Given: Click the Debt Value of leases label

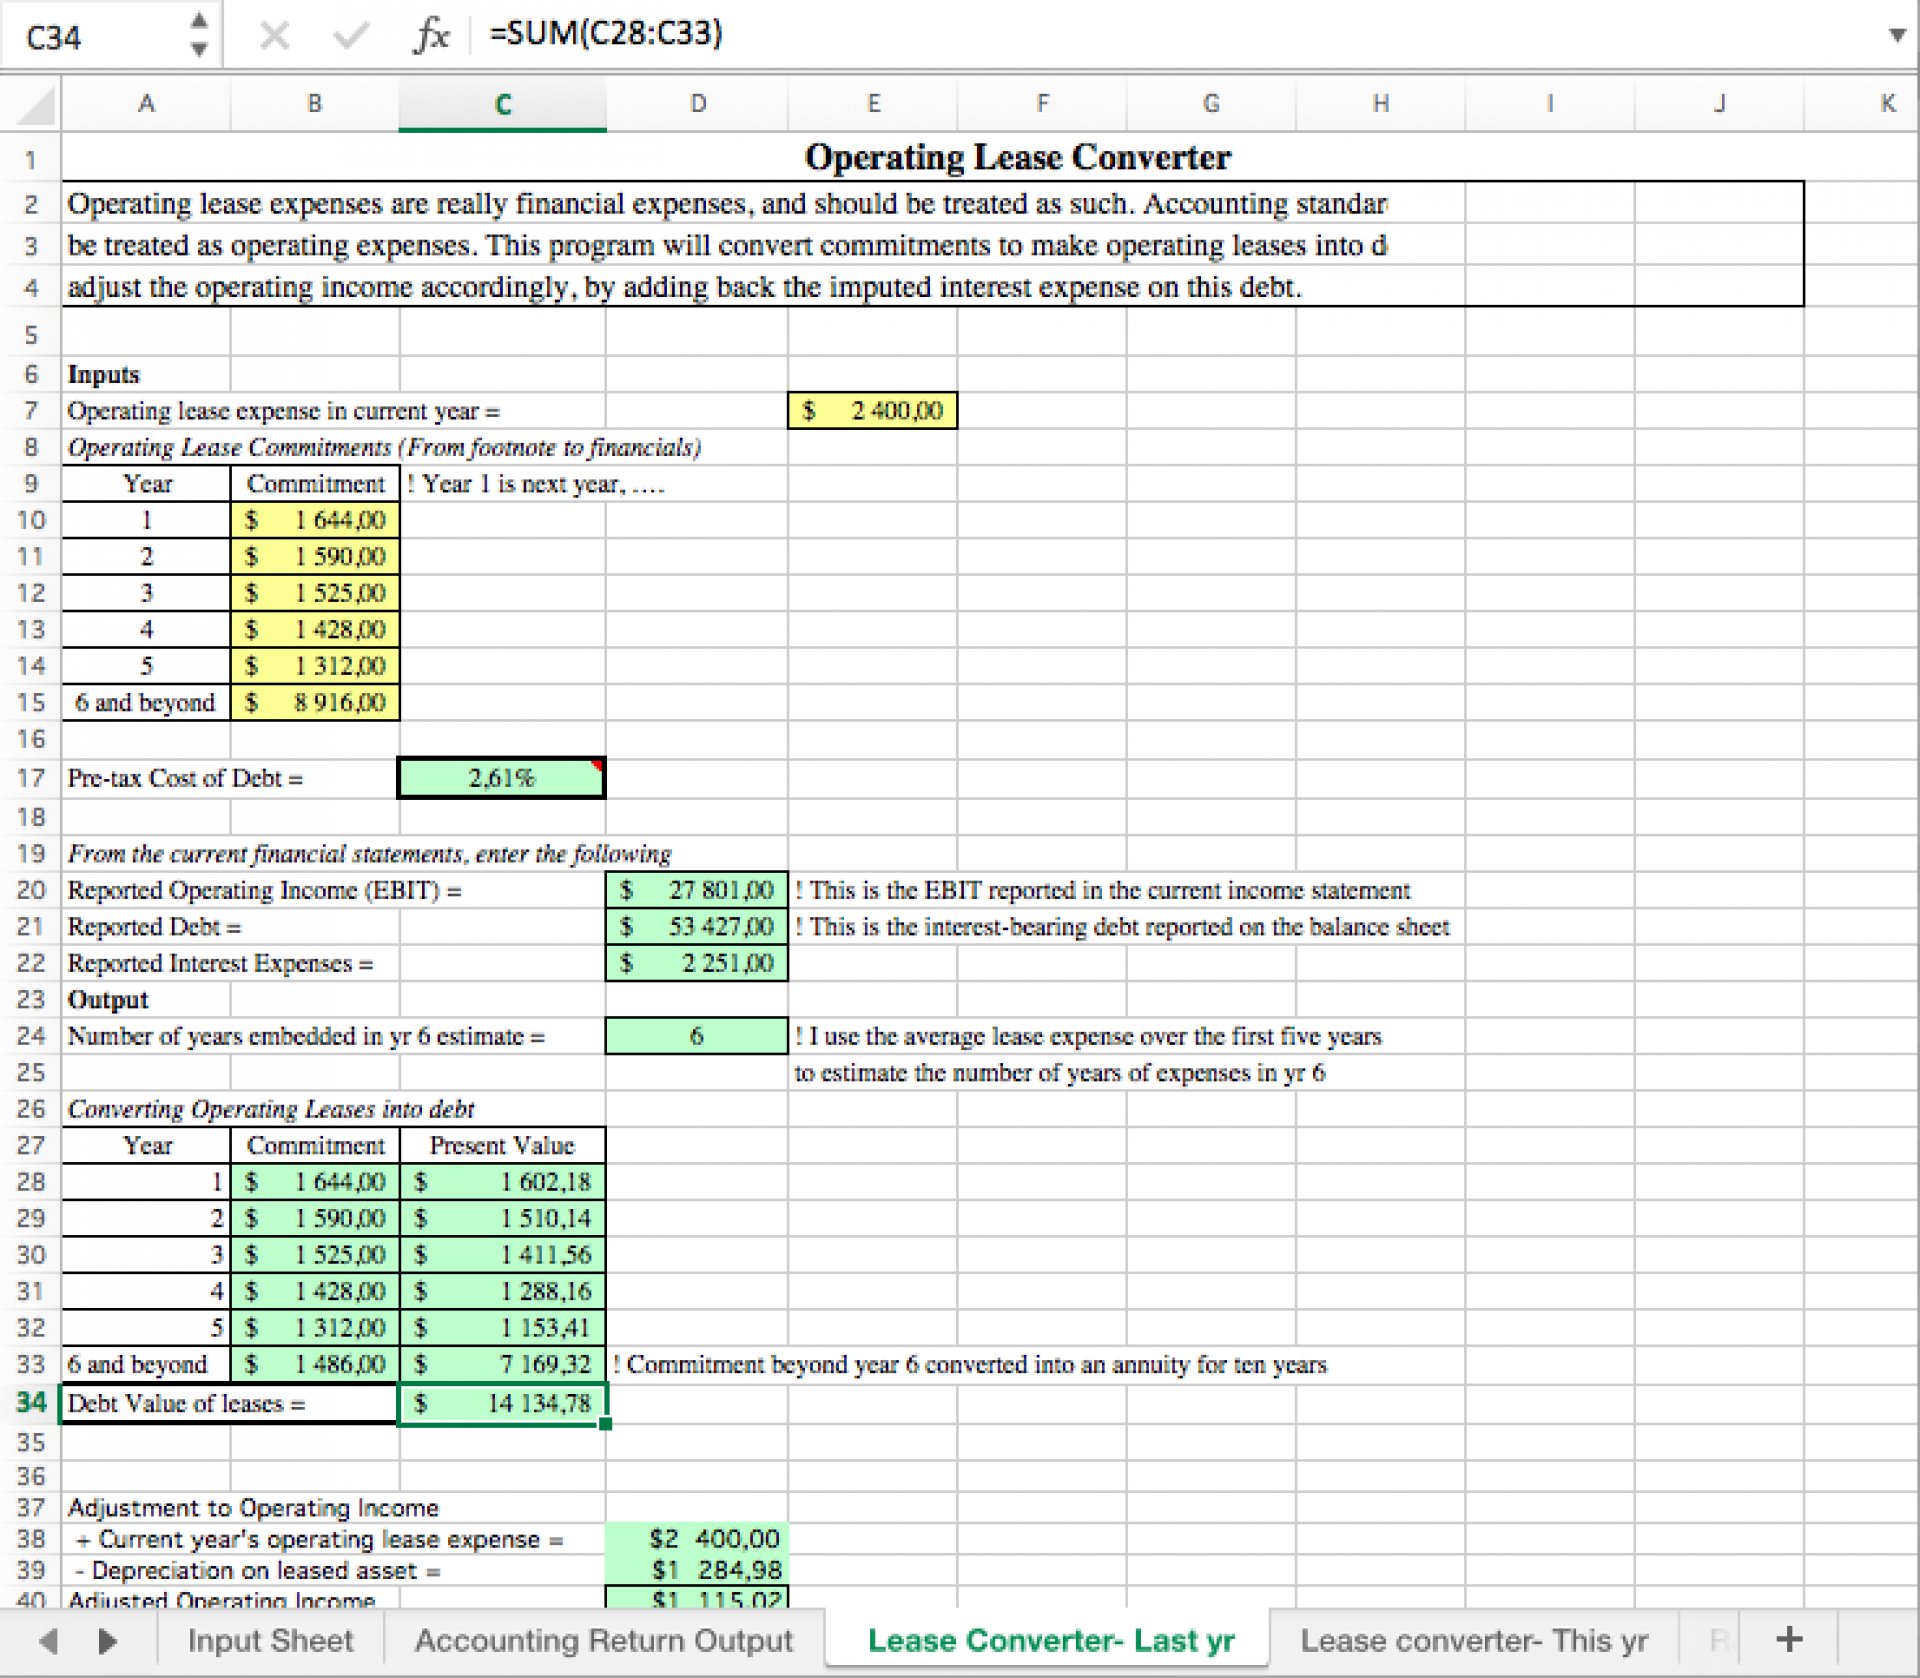Looking at the screenshot, I should [186, 1404].
